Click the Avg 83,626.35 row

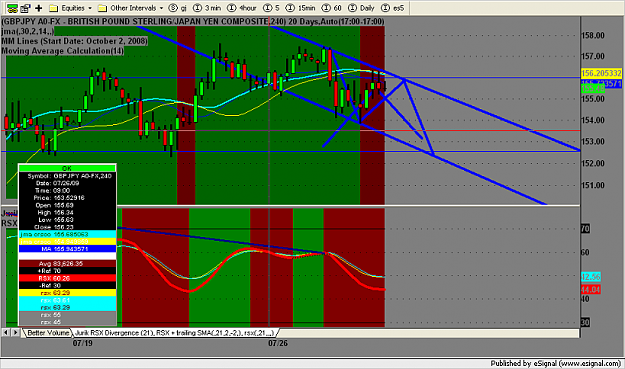coord(67,263)
